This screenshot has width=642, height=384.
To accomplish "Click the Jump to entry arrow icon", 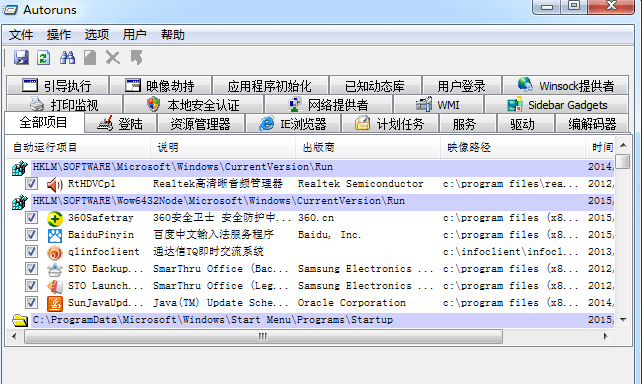I will click(136, 58).
